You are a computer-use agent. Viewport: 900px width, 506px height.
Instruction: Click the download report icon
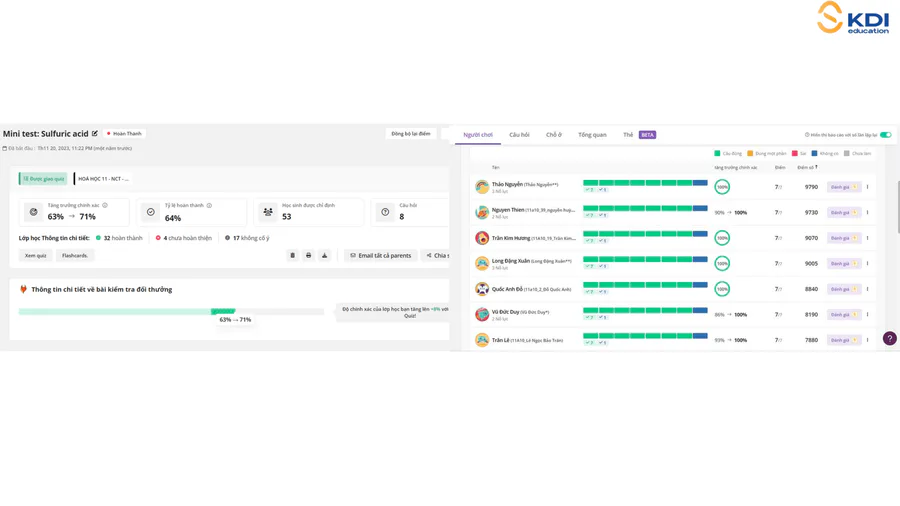324,255
